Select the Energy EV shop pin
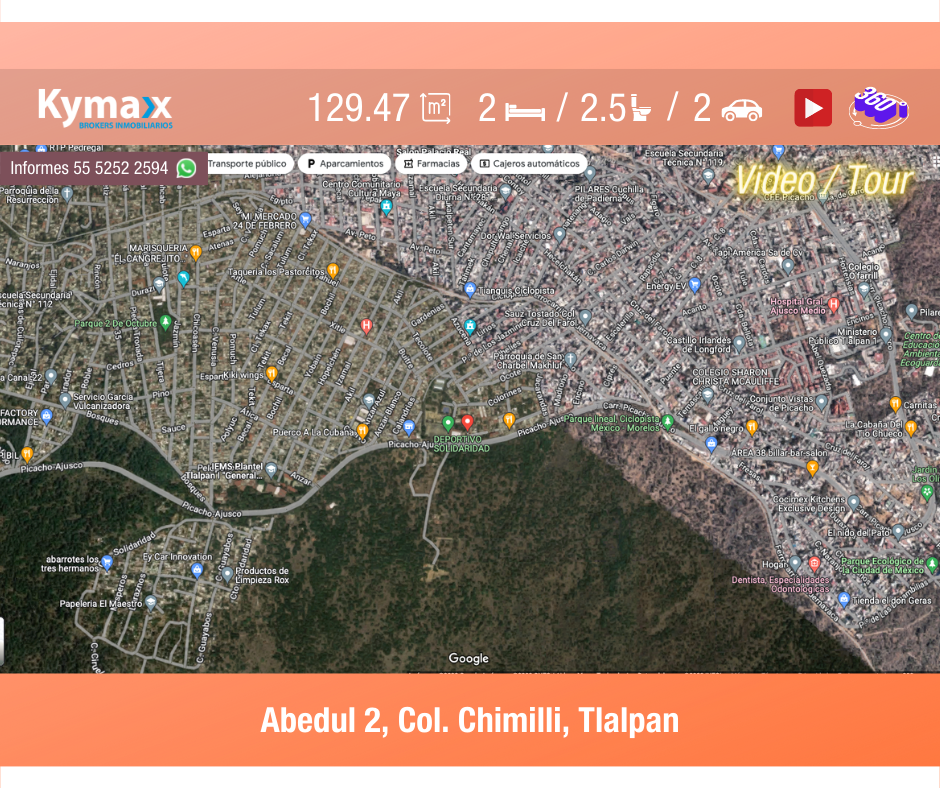 (694, 285)
